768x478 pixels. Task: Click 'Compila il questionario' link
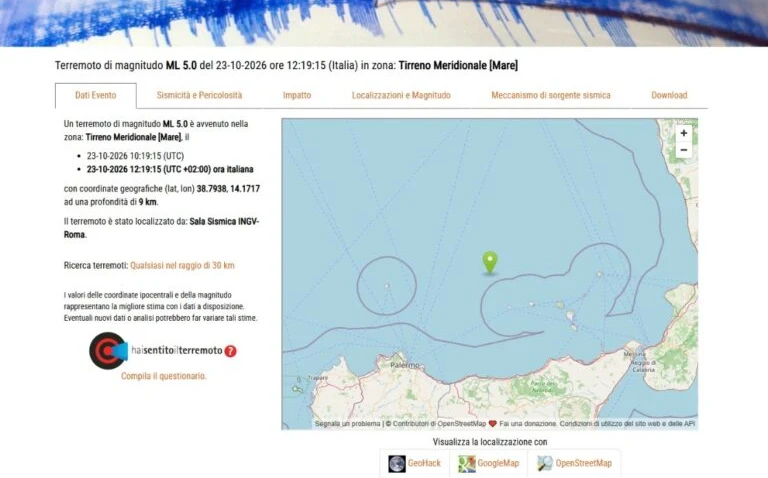[x=164, y=376]
